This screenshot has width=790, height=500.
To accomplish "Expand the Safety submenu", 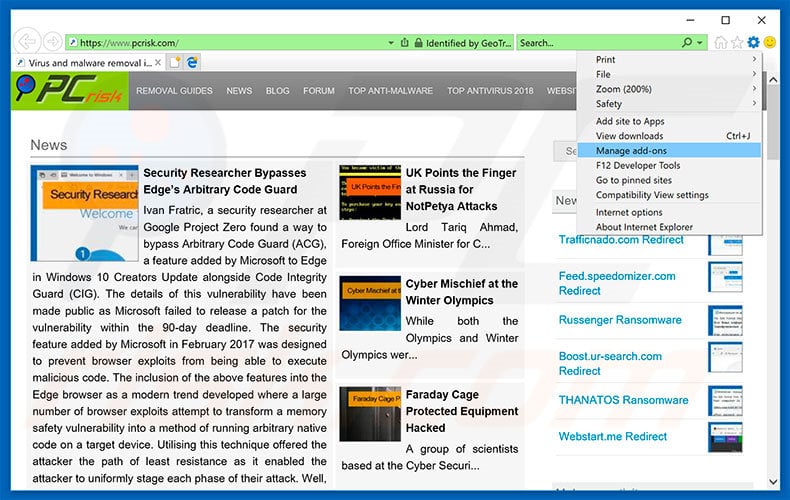I will pos(669,104).
